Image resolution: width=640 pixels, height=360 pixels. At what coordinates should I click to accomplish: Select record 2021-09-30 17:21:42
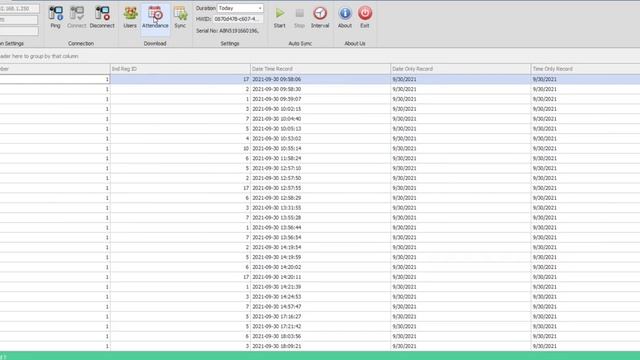[320, 327]
